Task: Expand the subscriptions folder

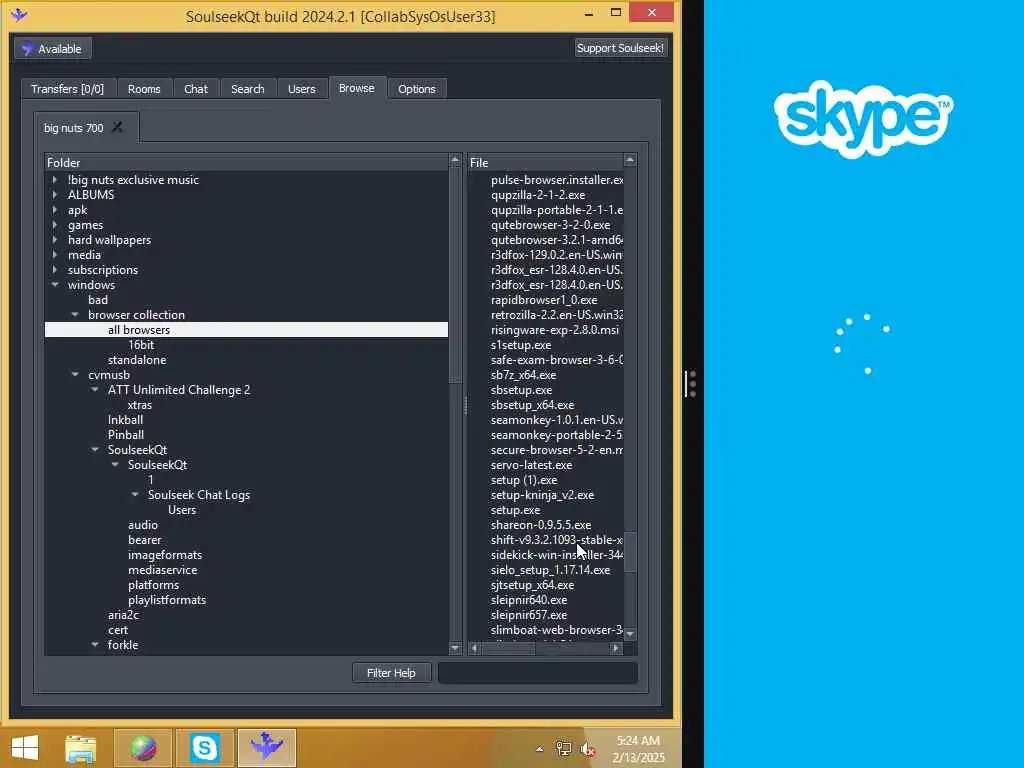Action: click(55, 270)
